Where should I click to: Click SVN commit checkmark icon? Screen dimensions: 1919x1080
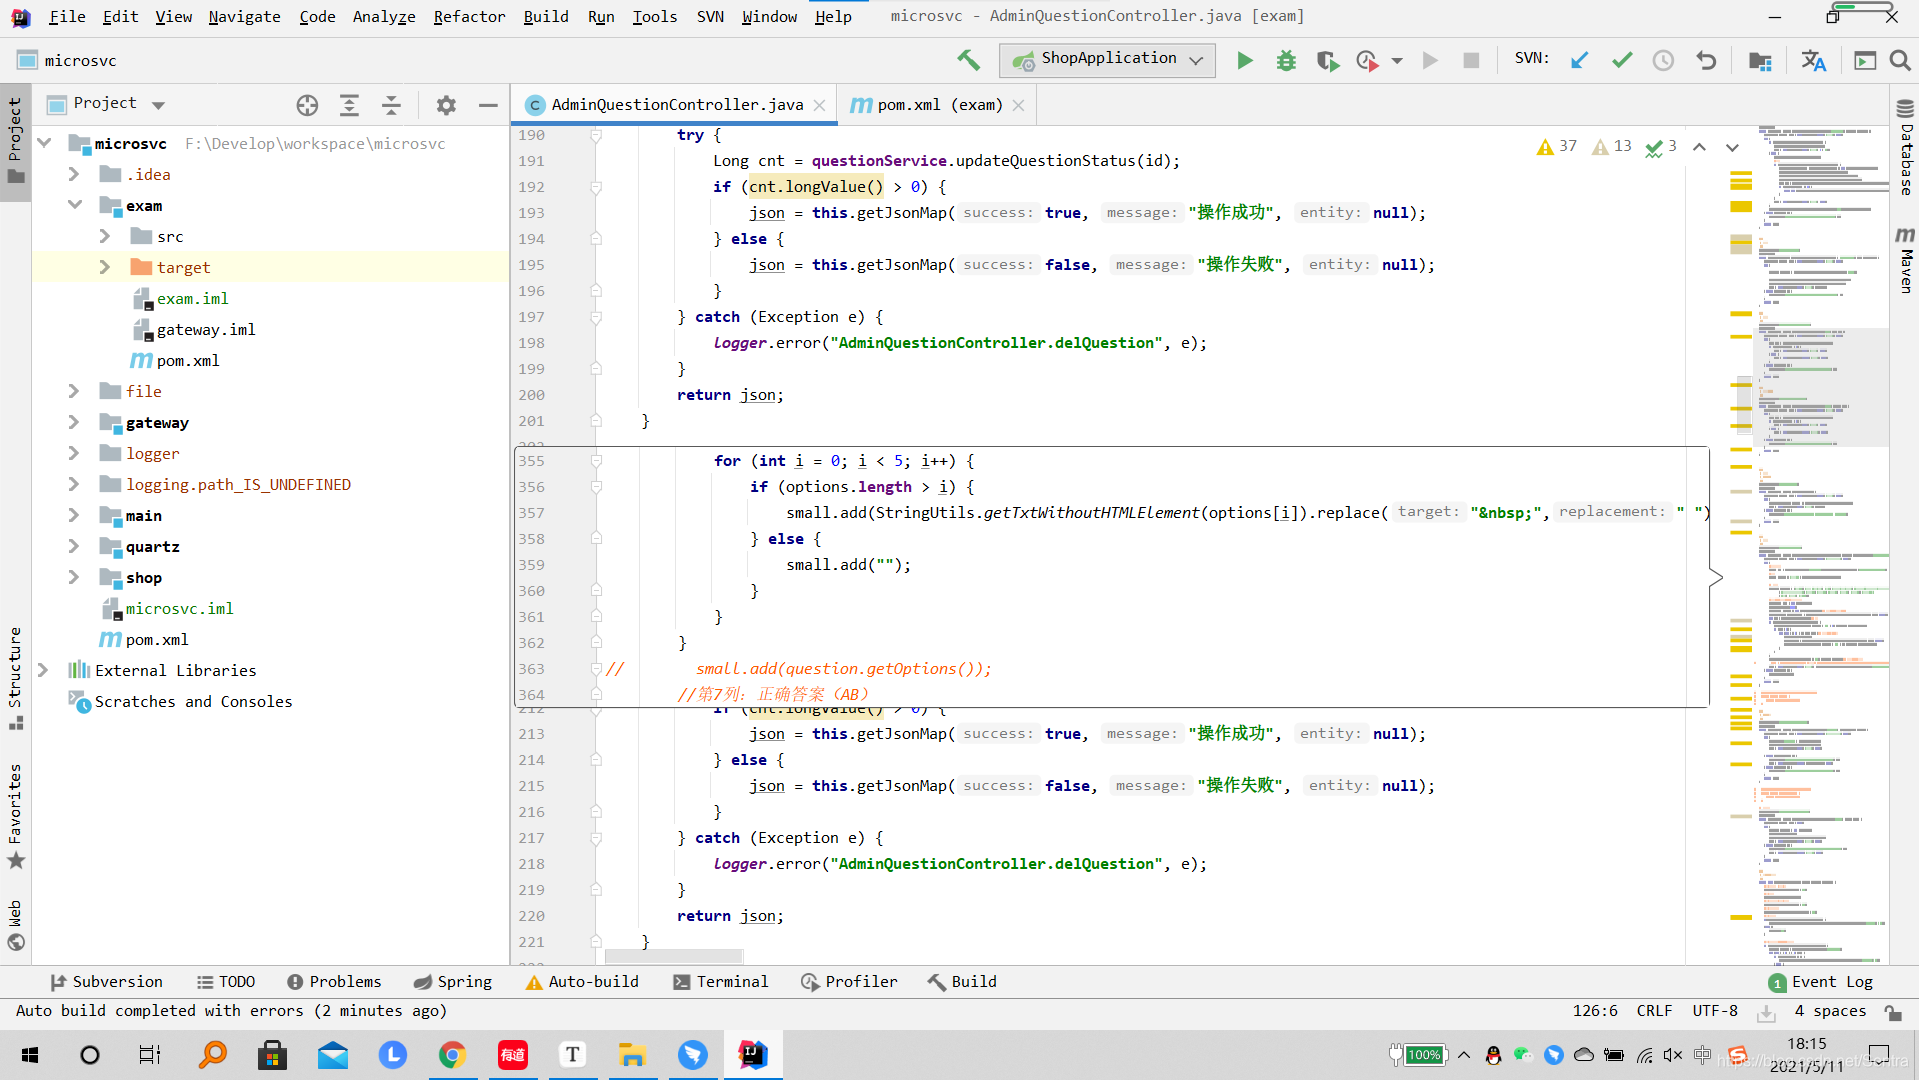tap(1622, 61)
